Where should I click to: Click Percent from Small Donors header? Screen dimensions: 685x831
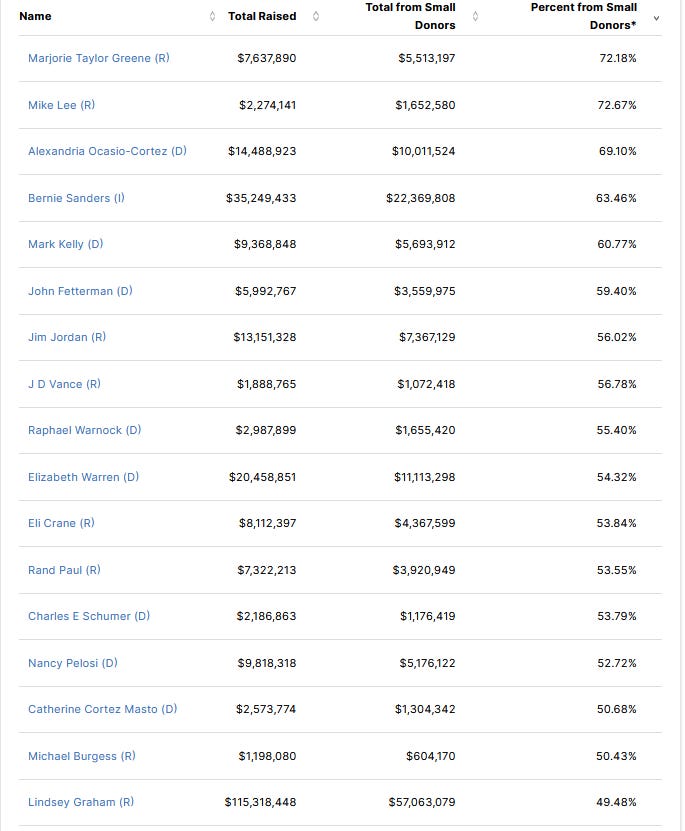pos(584,16)
